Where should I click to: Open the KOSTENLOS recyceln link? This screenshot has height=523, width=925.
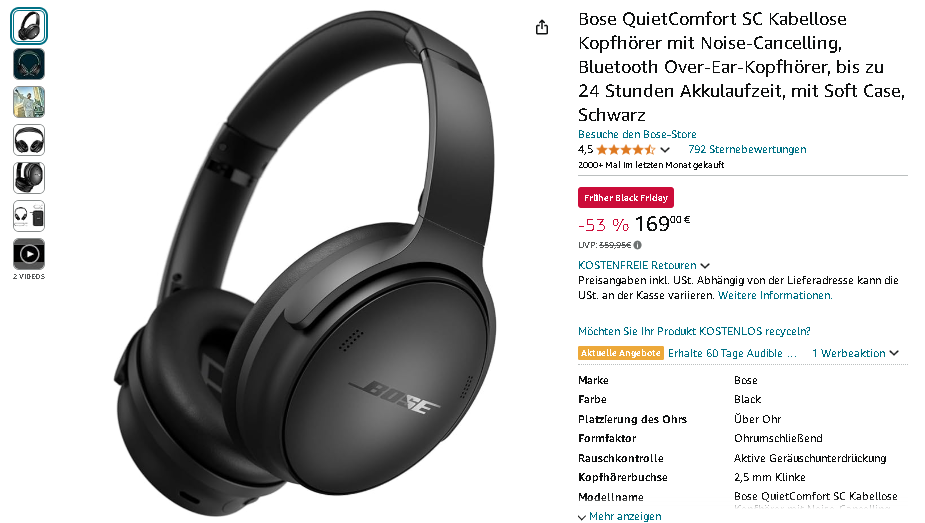pos(694,331)
